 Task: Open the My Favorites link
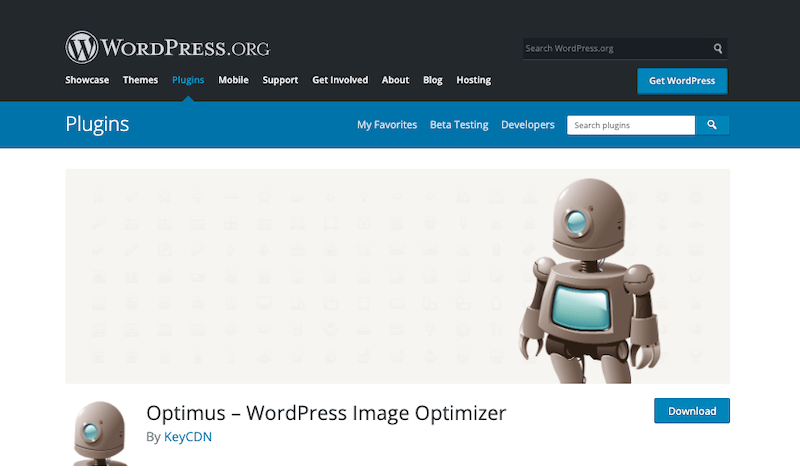(387, 125)
